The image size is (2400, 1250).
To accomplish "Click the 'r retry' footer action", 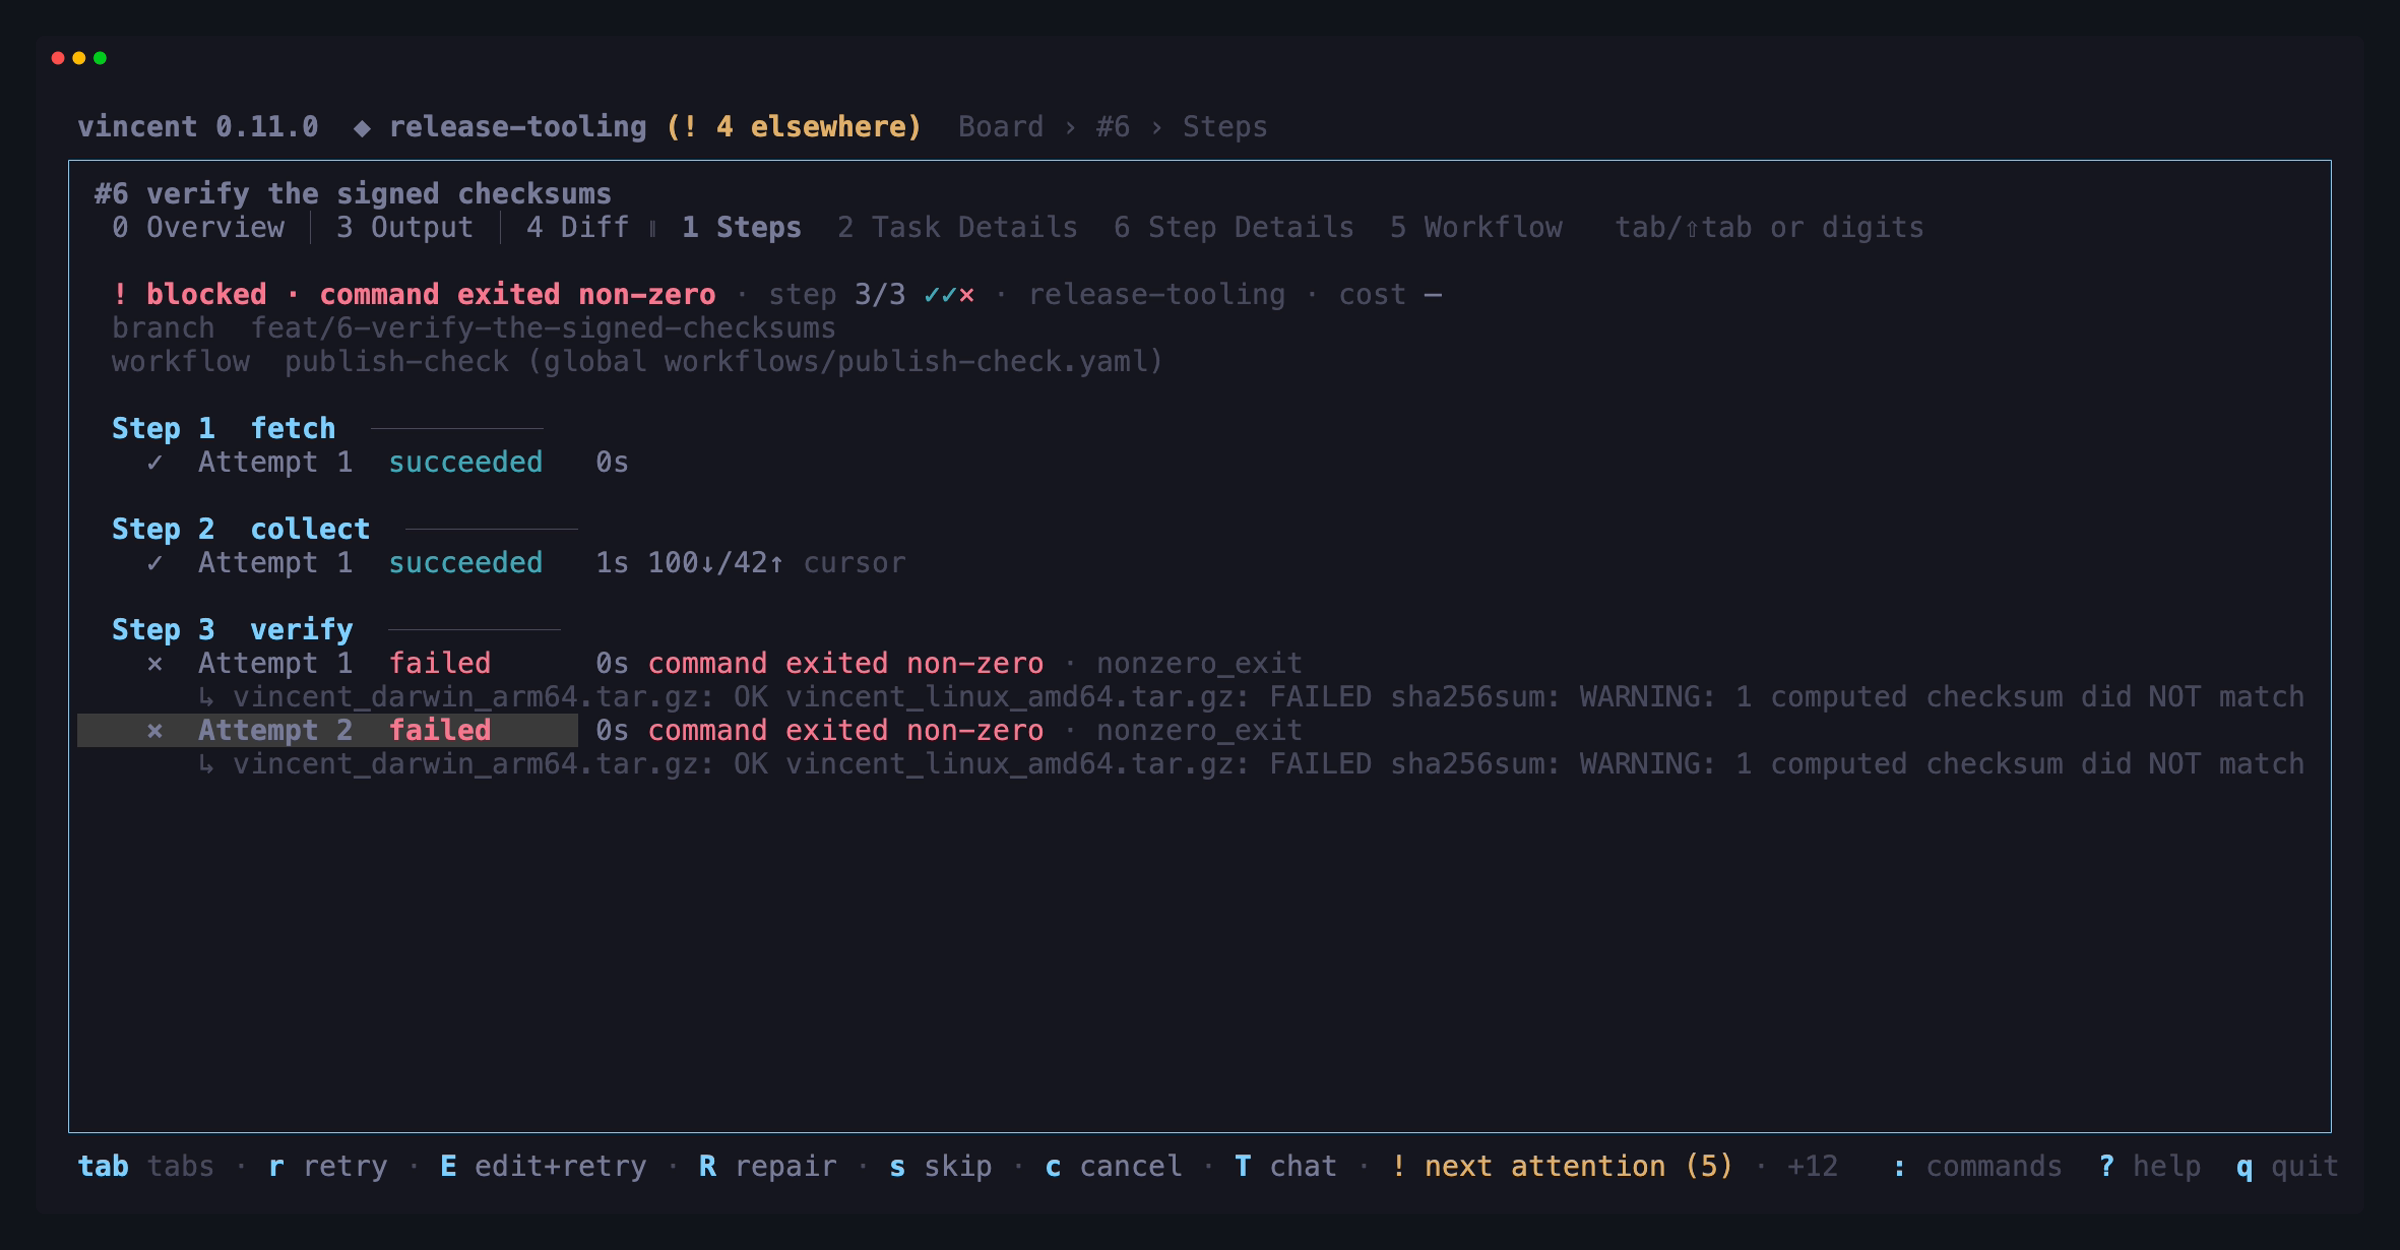I will 327,1167.
